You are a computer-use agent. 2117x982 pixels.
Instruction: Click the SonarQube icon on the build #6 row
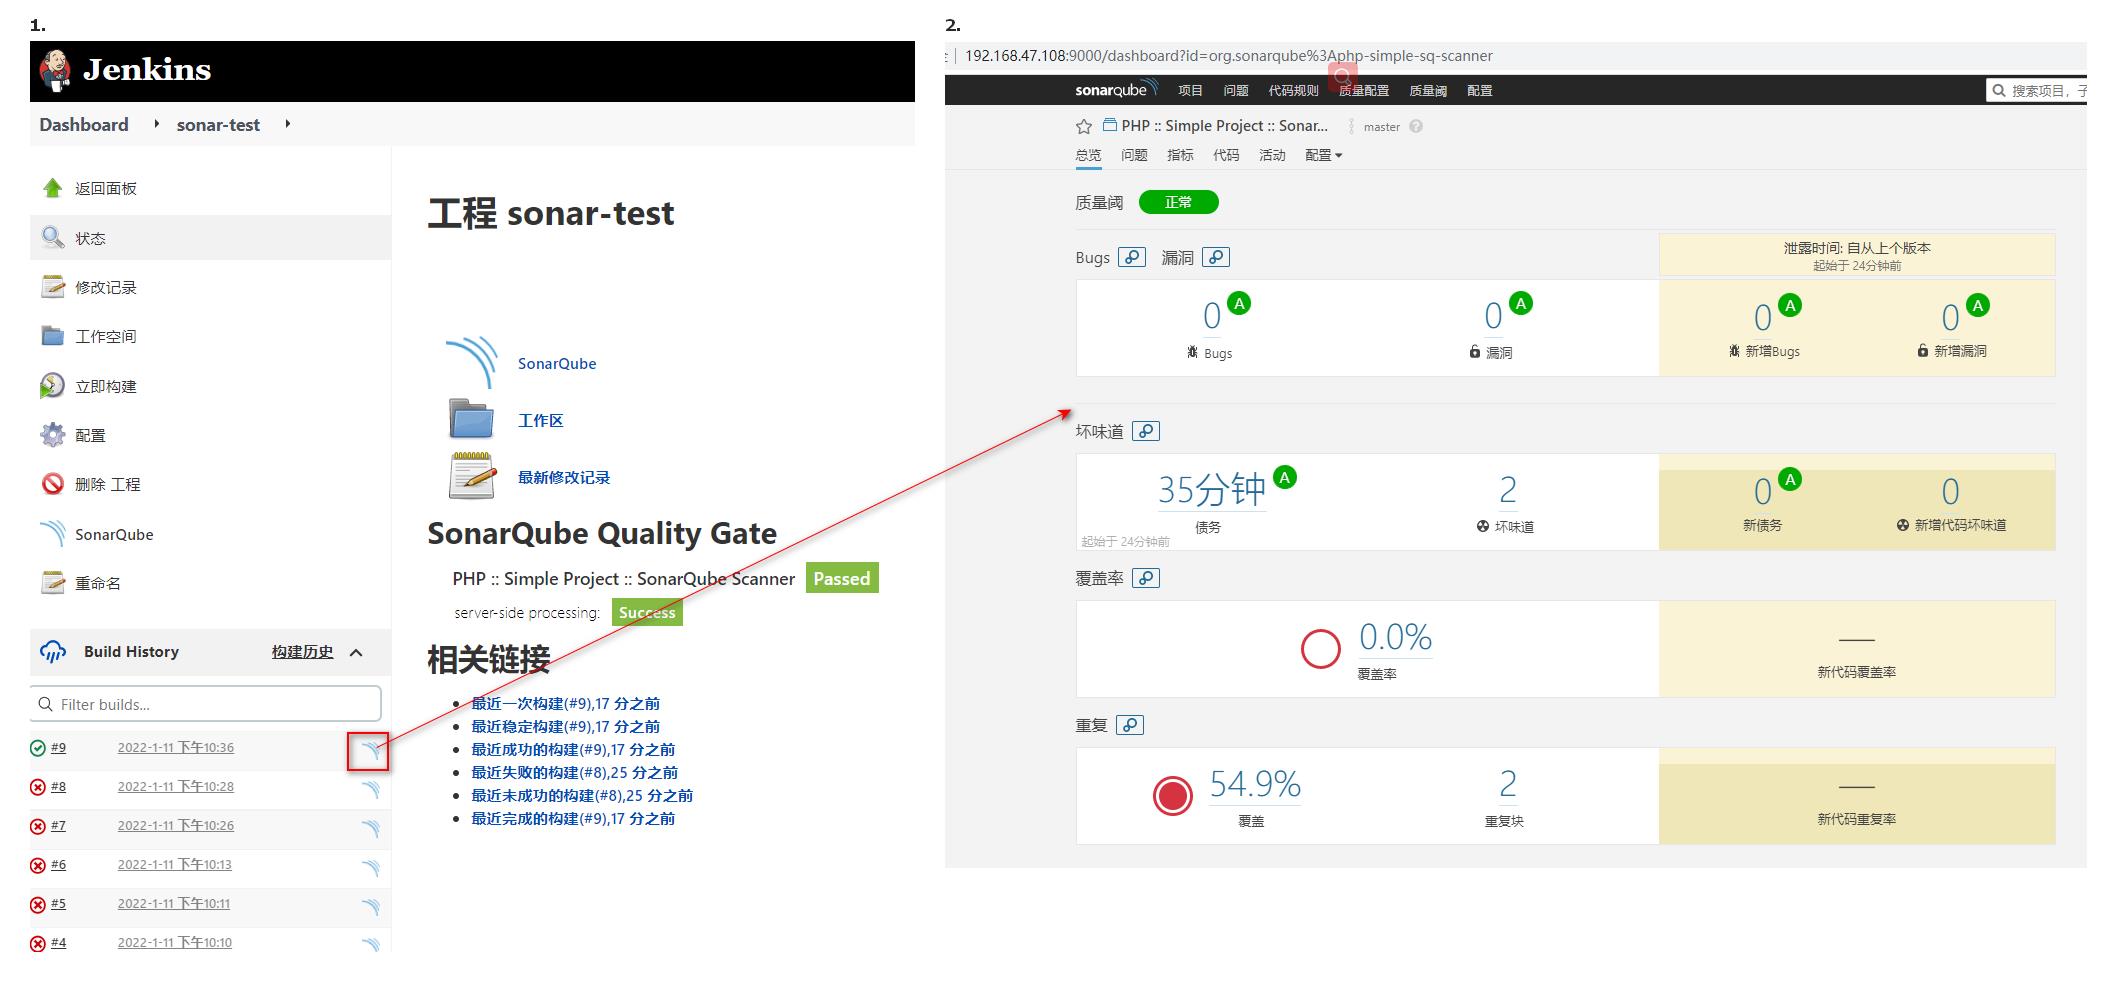coord(371,867)
